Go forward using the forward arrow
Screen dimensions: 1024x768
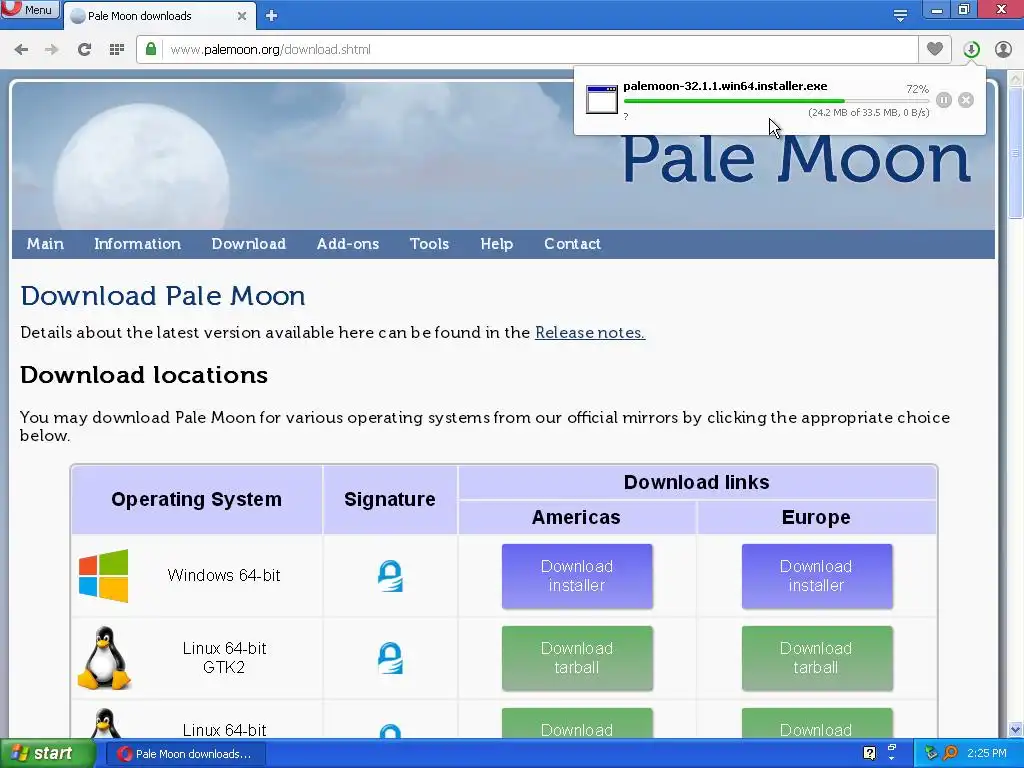point(52,50)
